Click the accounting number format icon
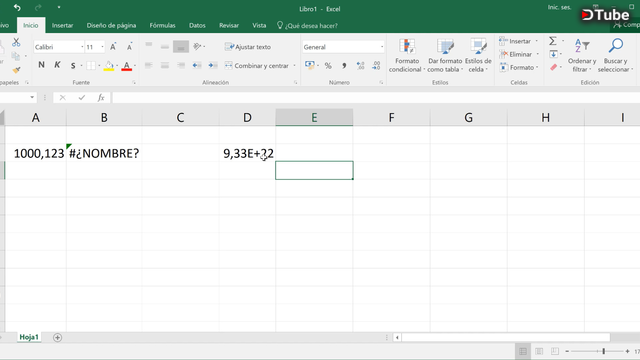The width and height of the screenshot is (640, 360). coord(309,65)
